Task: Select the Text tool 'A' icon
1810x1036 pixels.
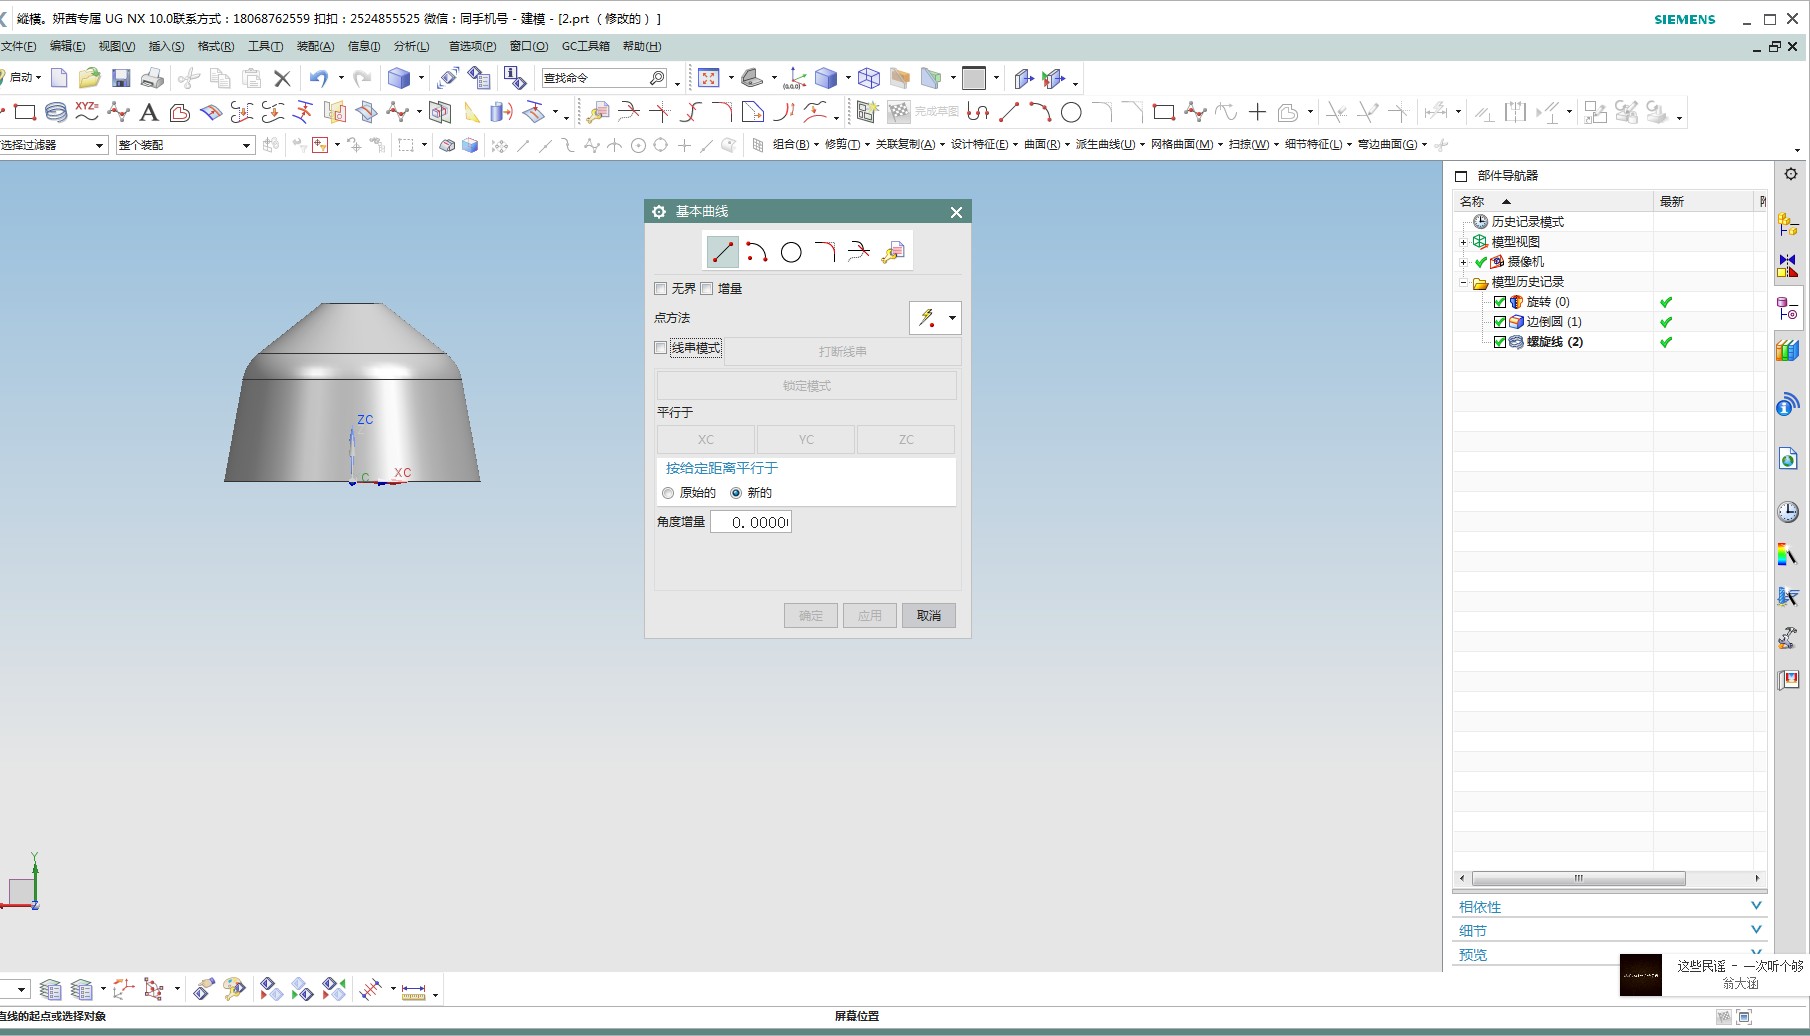Action: coord(149,112)
